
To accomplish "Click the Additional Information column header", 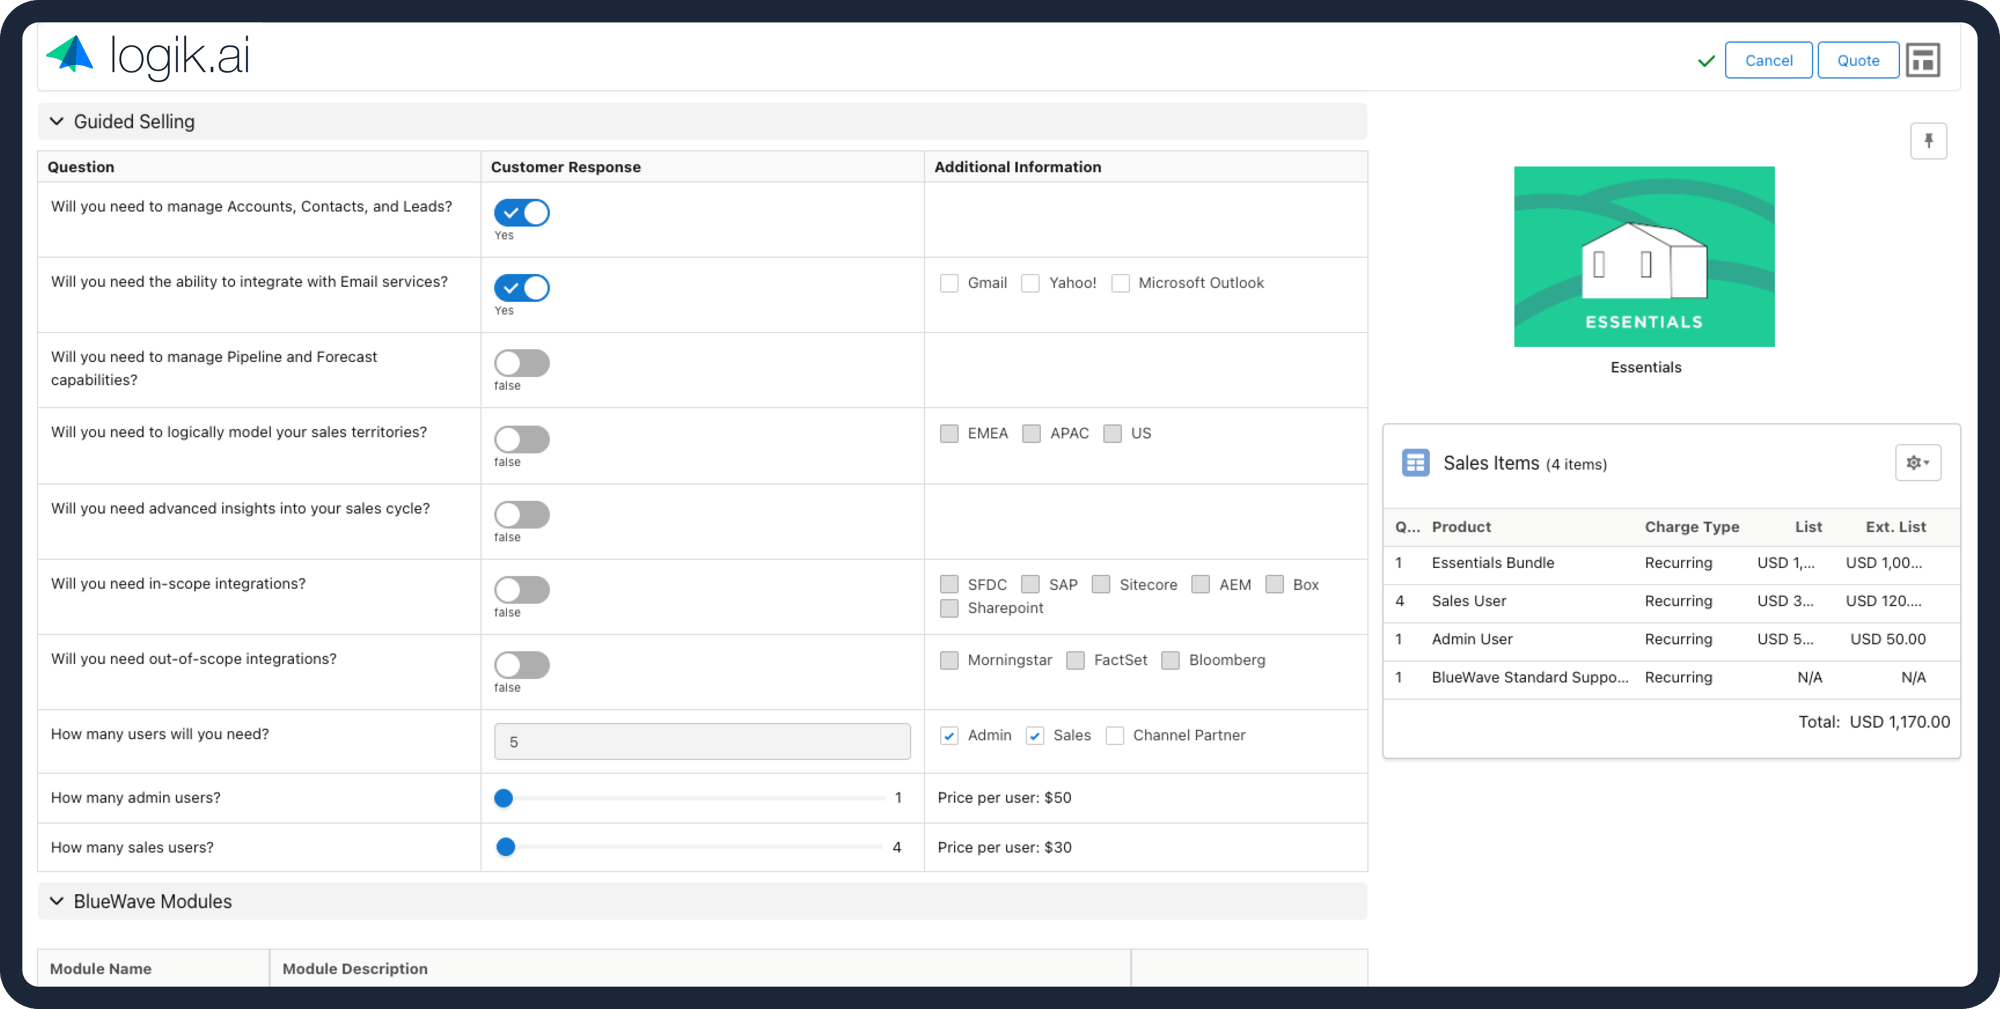I will (x=1017, y=167).
